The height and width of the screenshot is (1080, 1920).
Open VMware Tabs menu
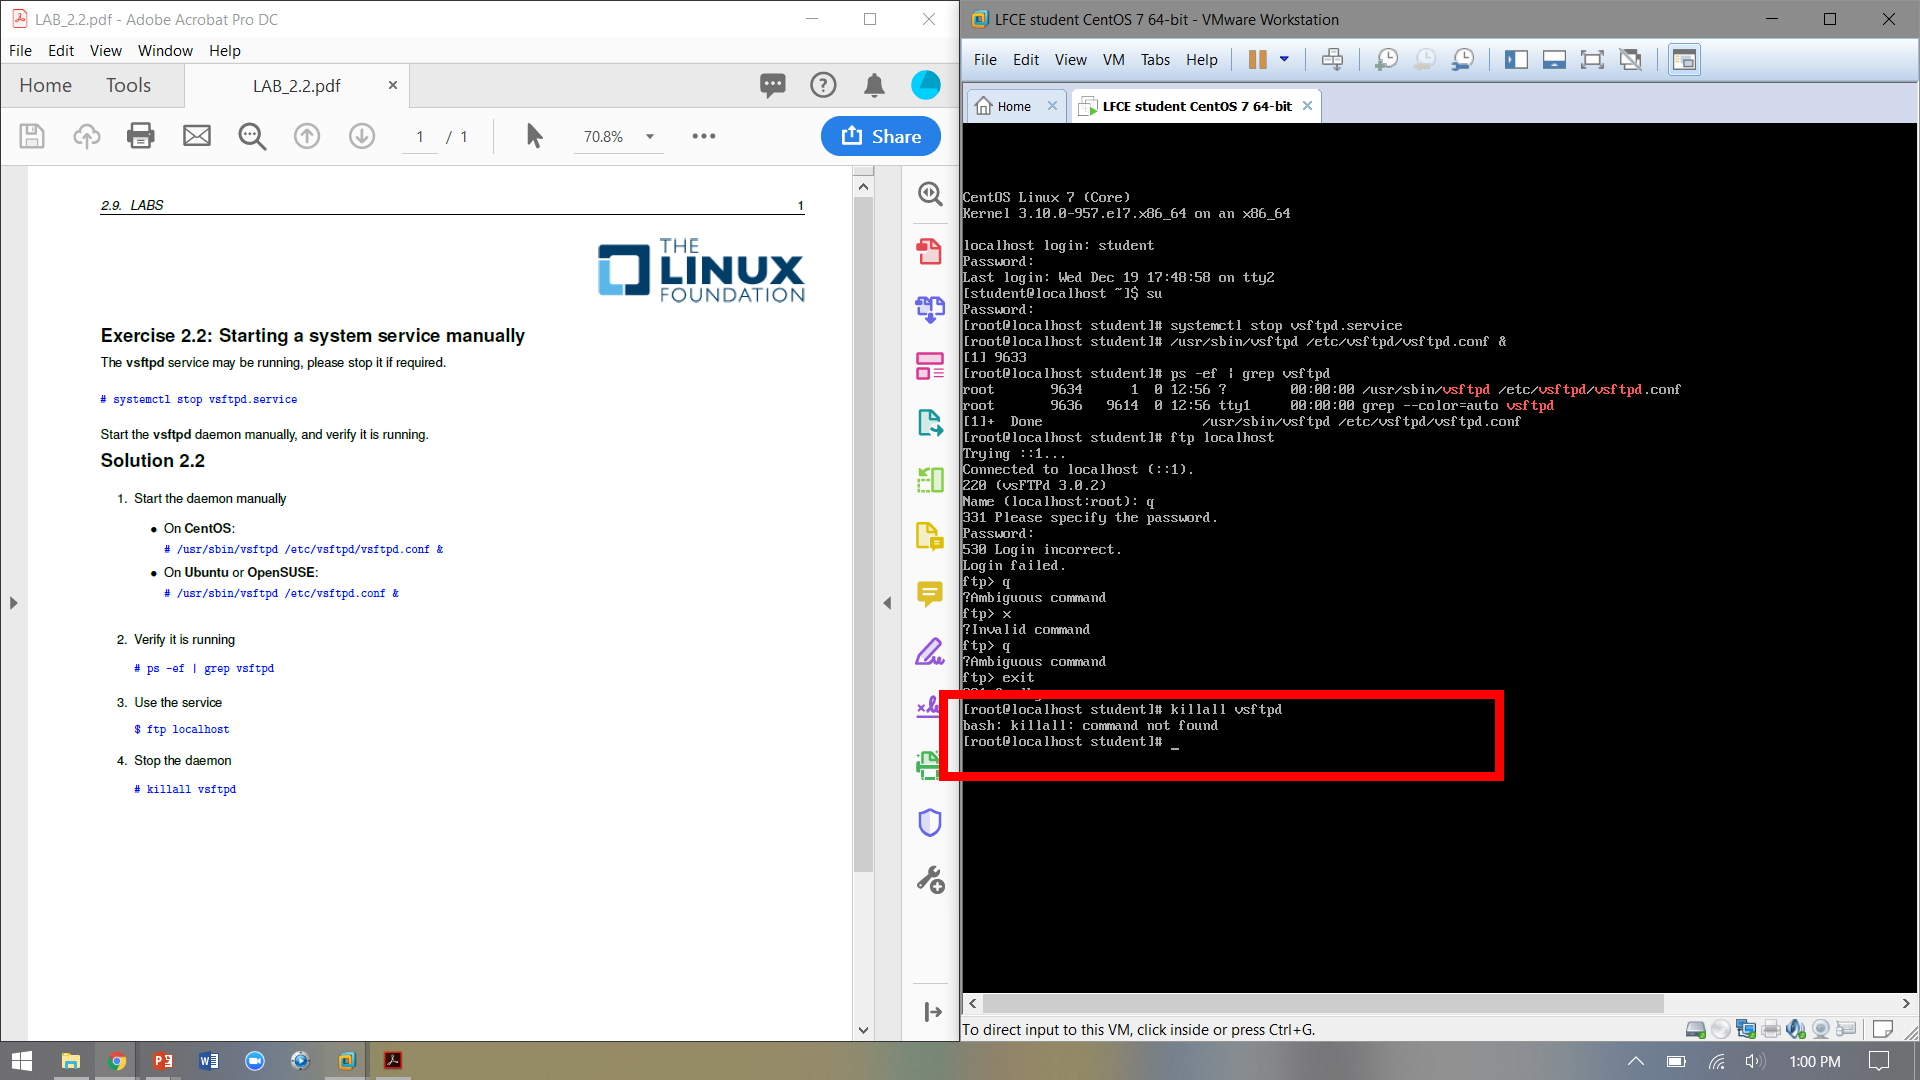[1155, 60]
